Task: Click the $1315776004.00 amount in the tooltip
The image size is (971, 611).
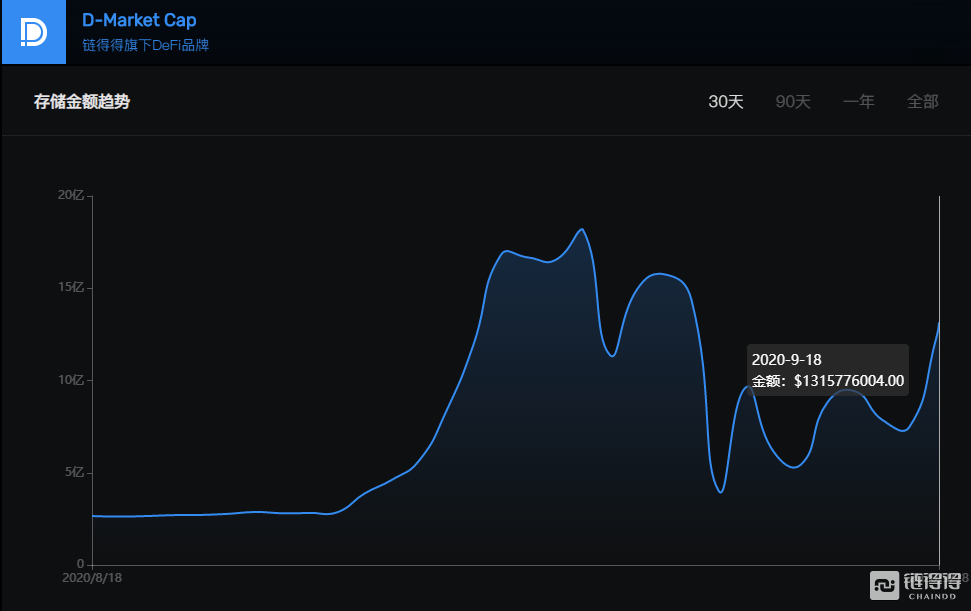Action: 848,381
